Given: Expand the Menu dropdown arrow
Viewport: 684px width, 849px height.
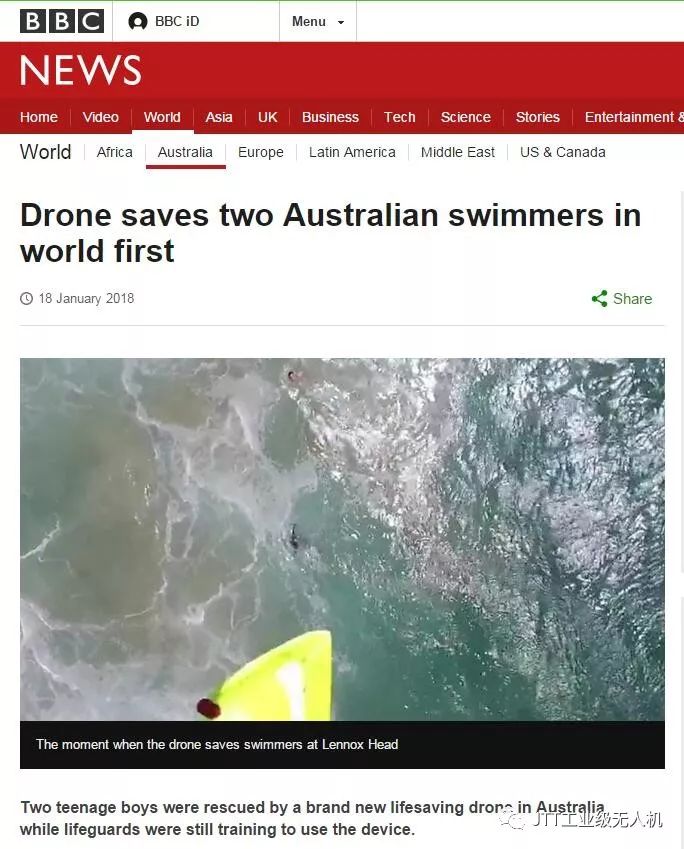Looking at the screenshot, I should coord(341,22).
